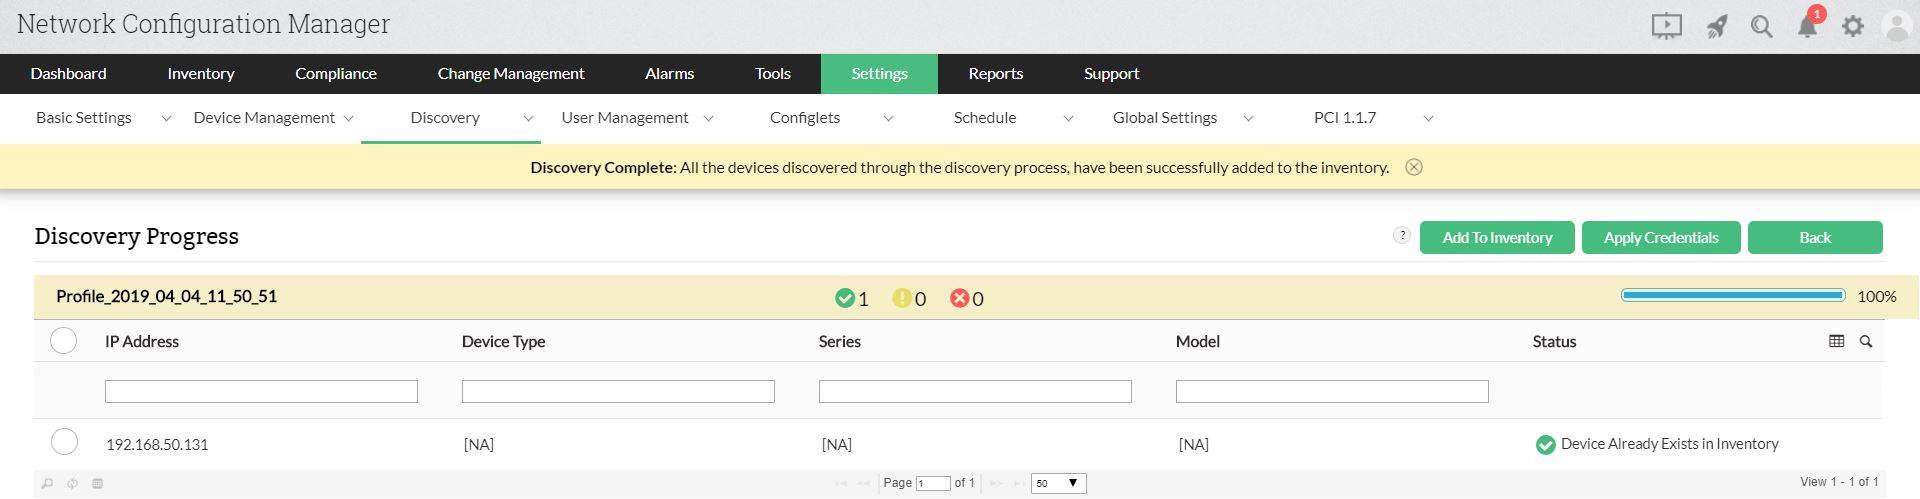
Task: Click the help question mark icon
Action: click(x=1402, y=235)
